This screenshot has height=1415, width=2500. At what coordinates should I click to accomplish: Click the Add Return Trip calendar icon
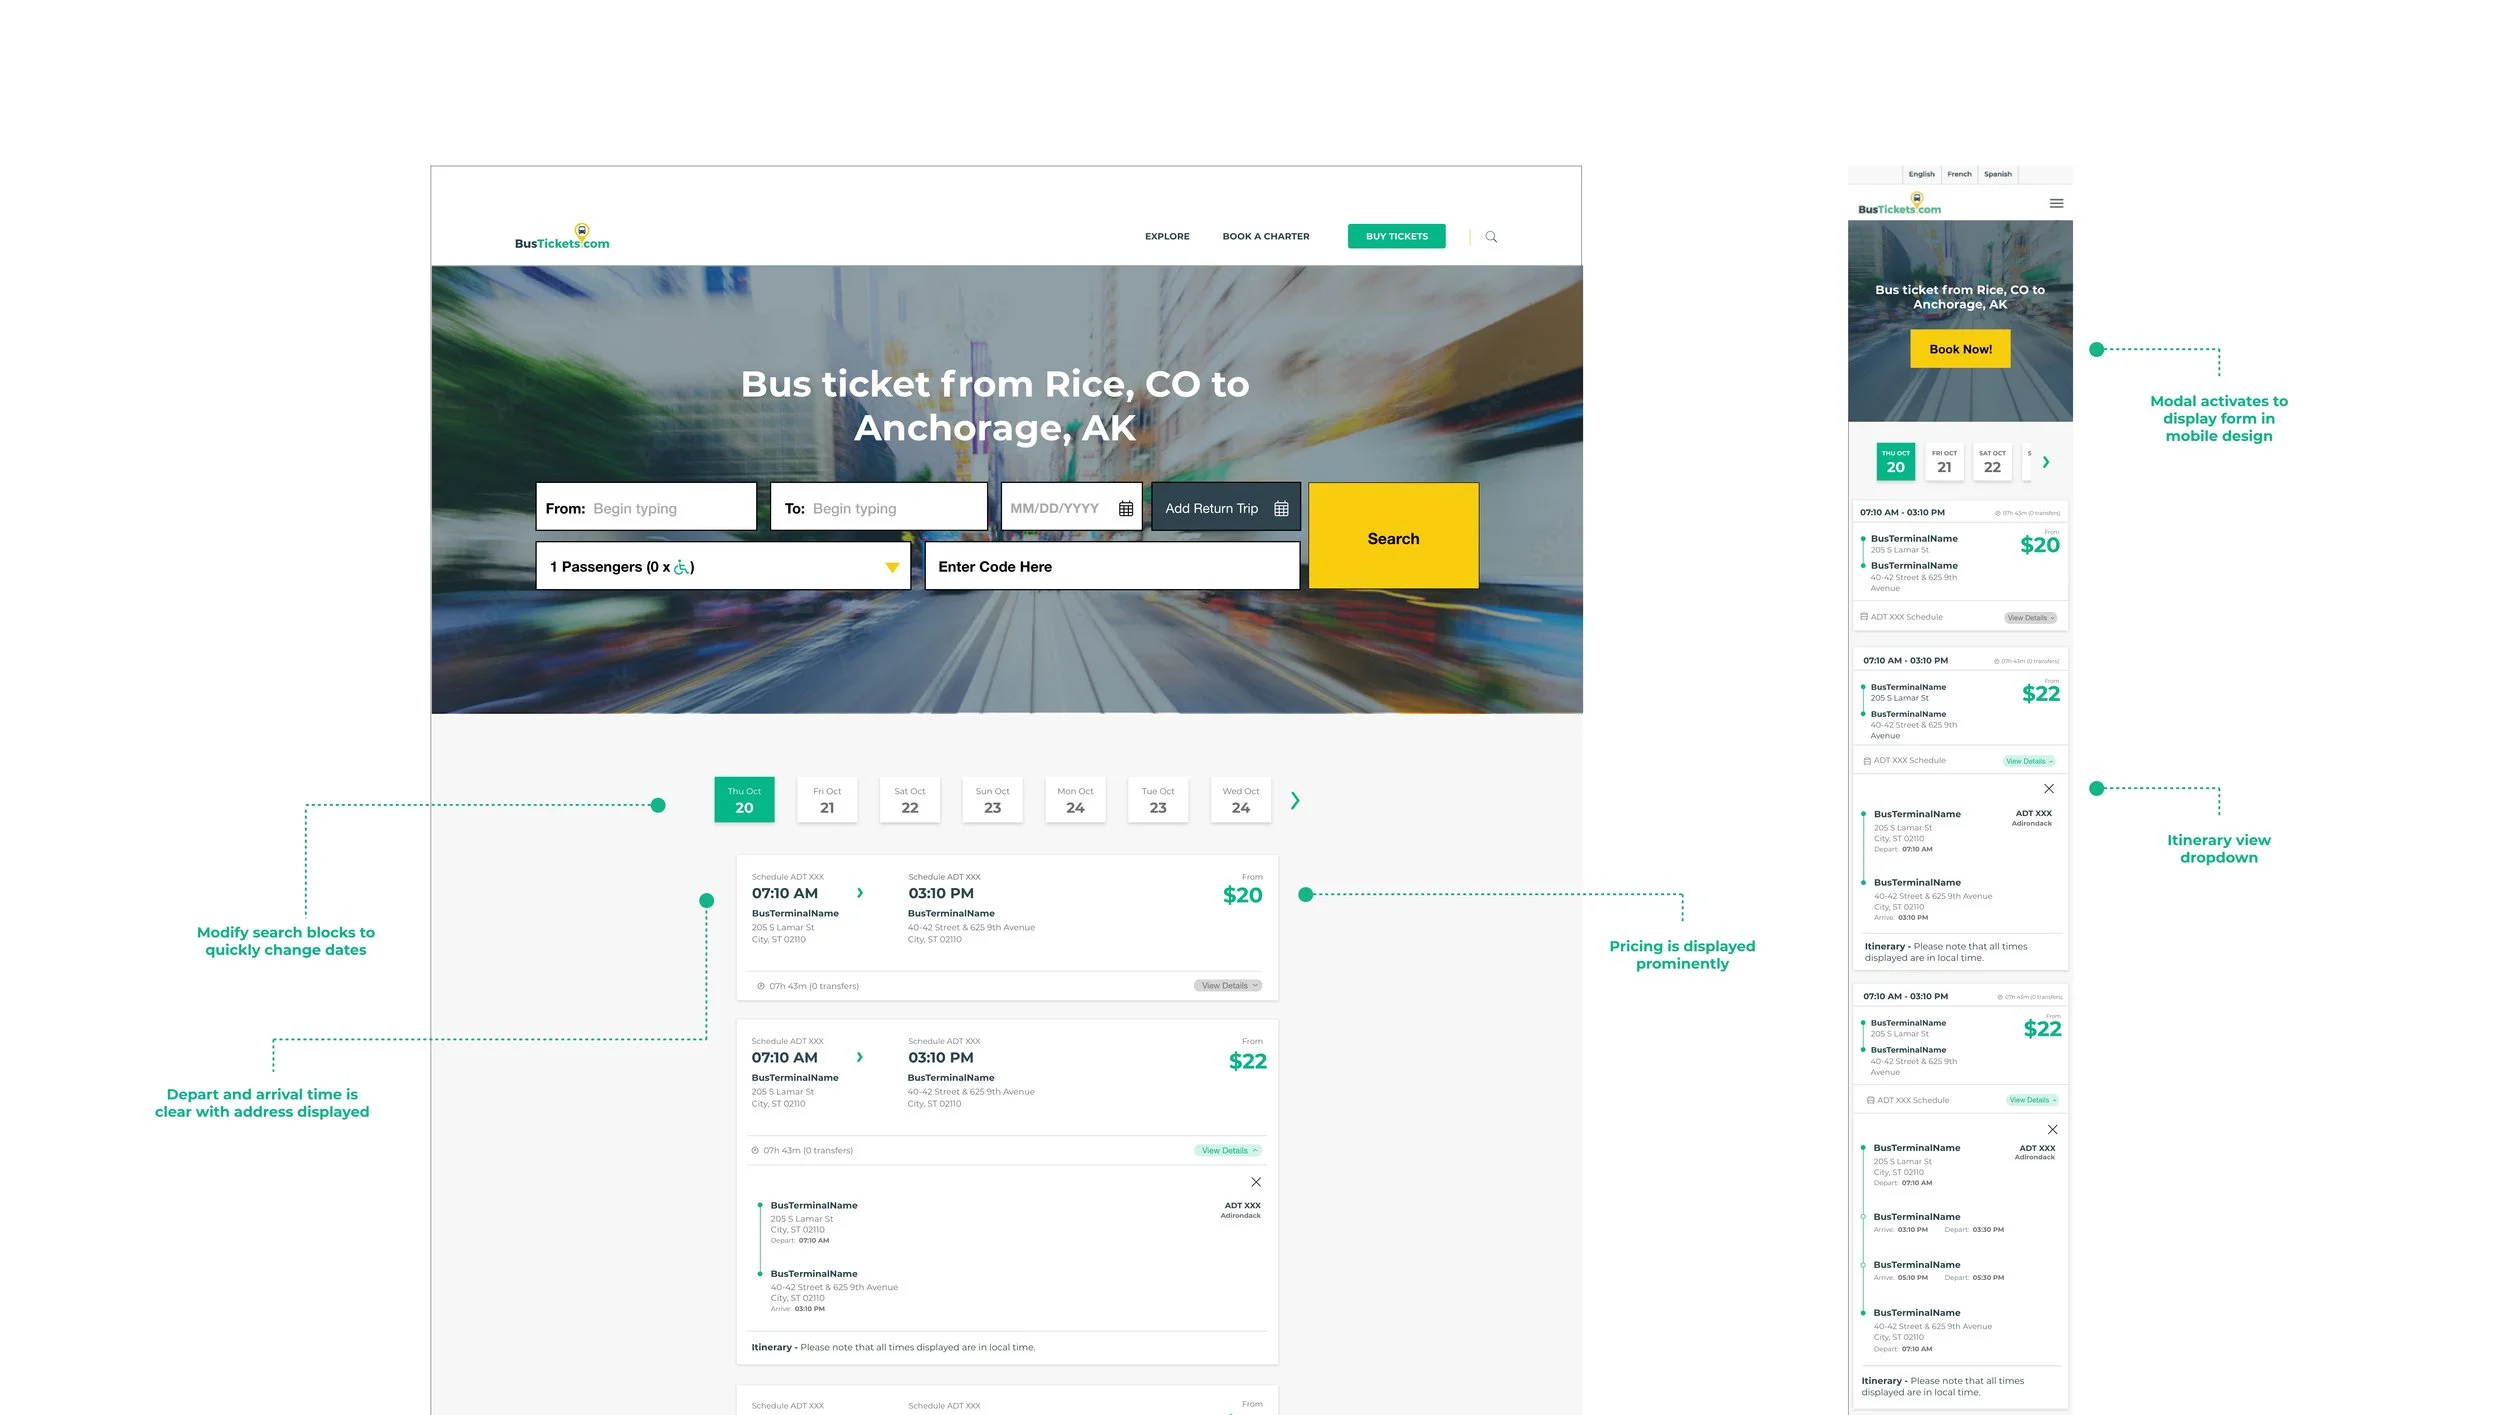tap(1281, 508)
